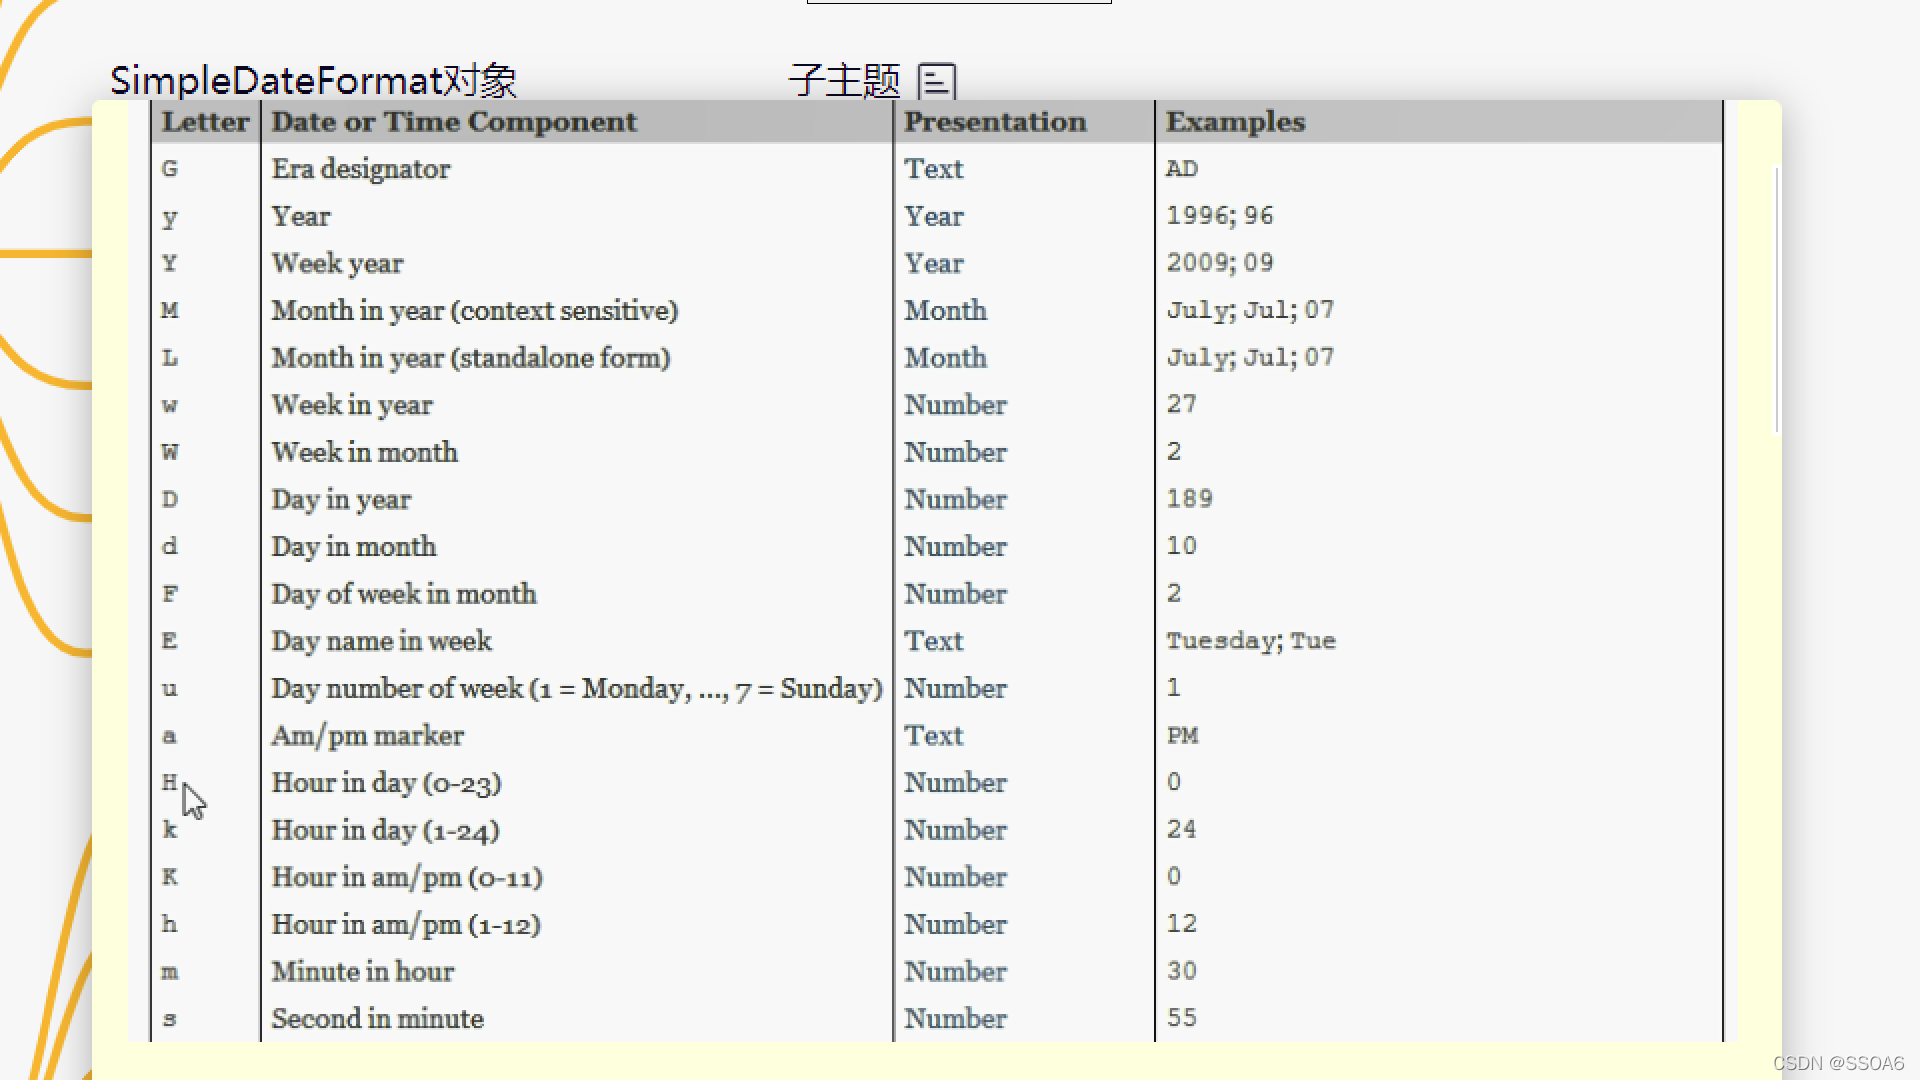The width and height of the screenshot is (1920, 1080).
Task: Click the 189 example value
Action: (x=1190, y=499)
